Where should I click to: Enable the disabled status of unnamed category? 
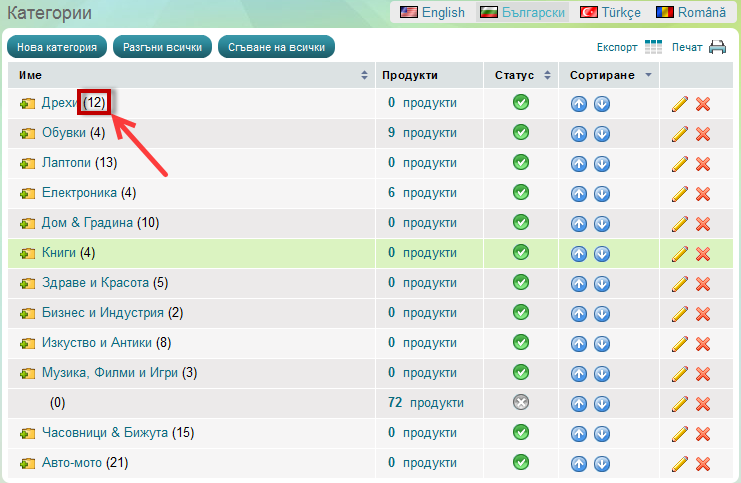520,402
